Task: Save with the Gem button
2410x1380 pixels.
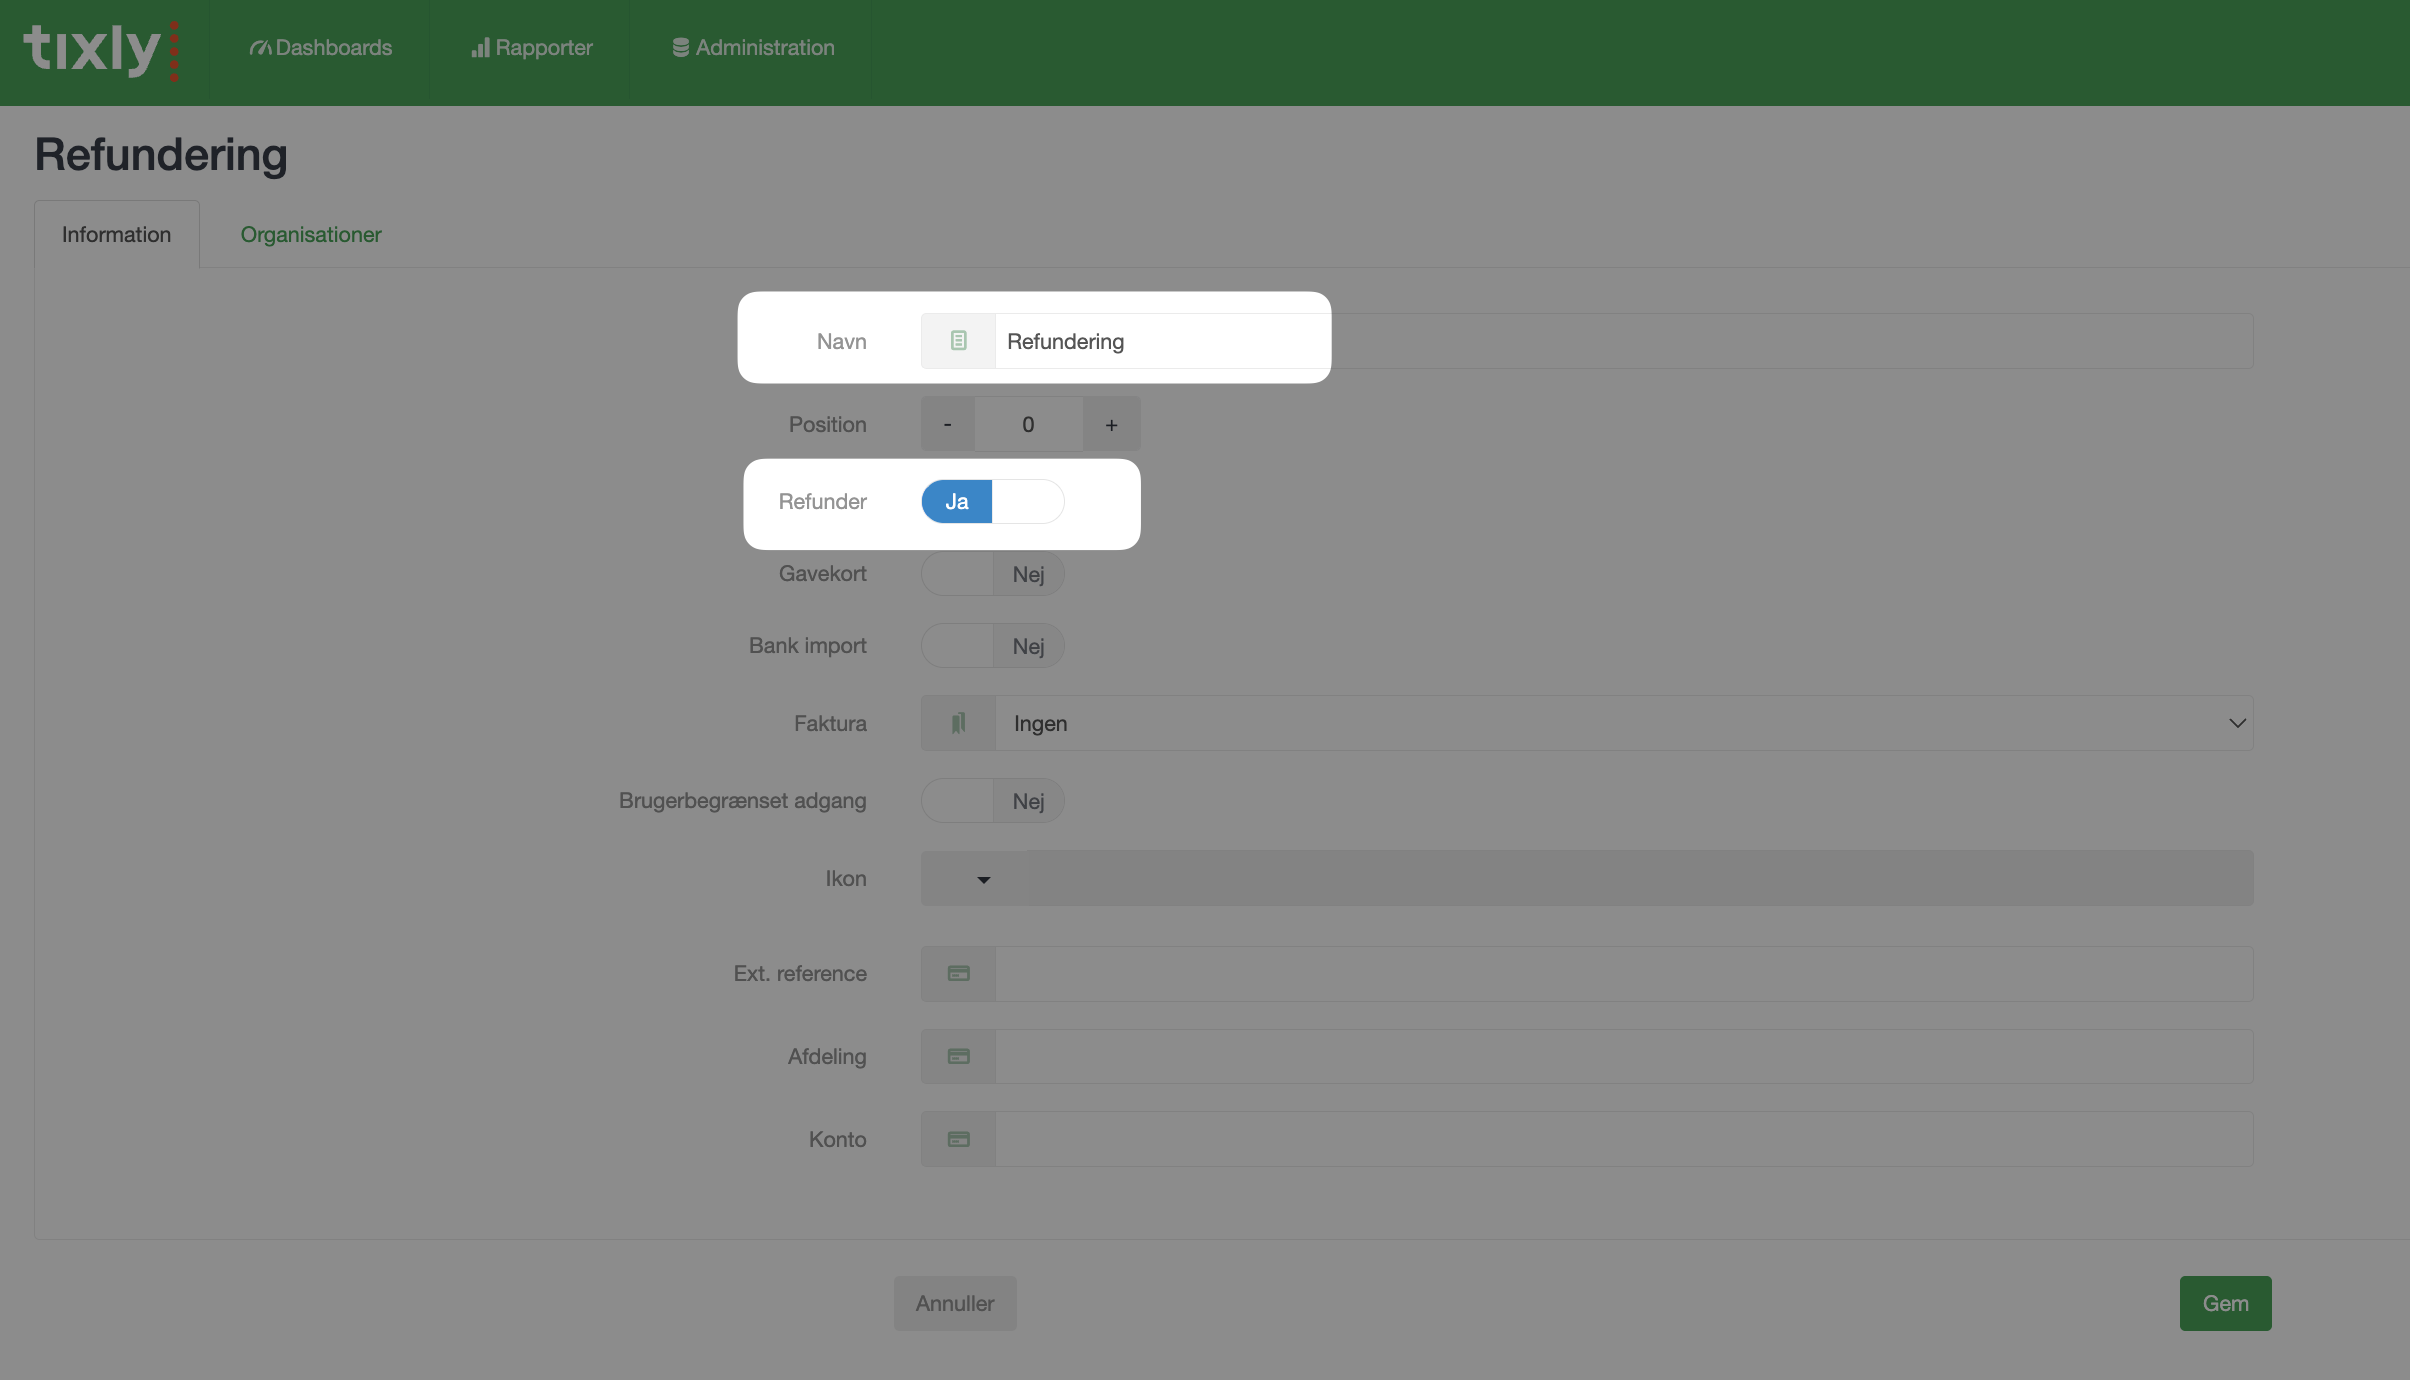Action: [x=2225, y=1303]
